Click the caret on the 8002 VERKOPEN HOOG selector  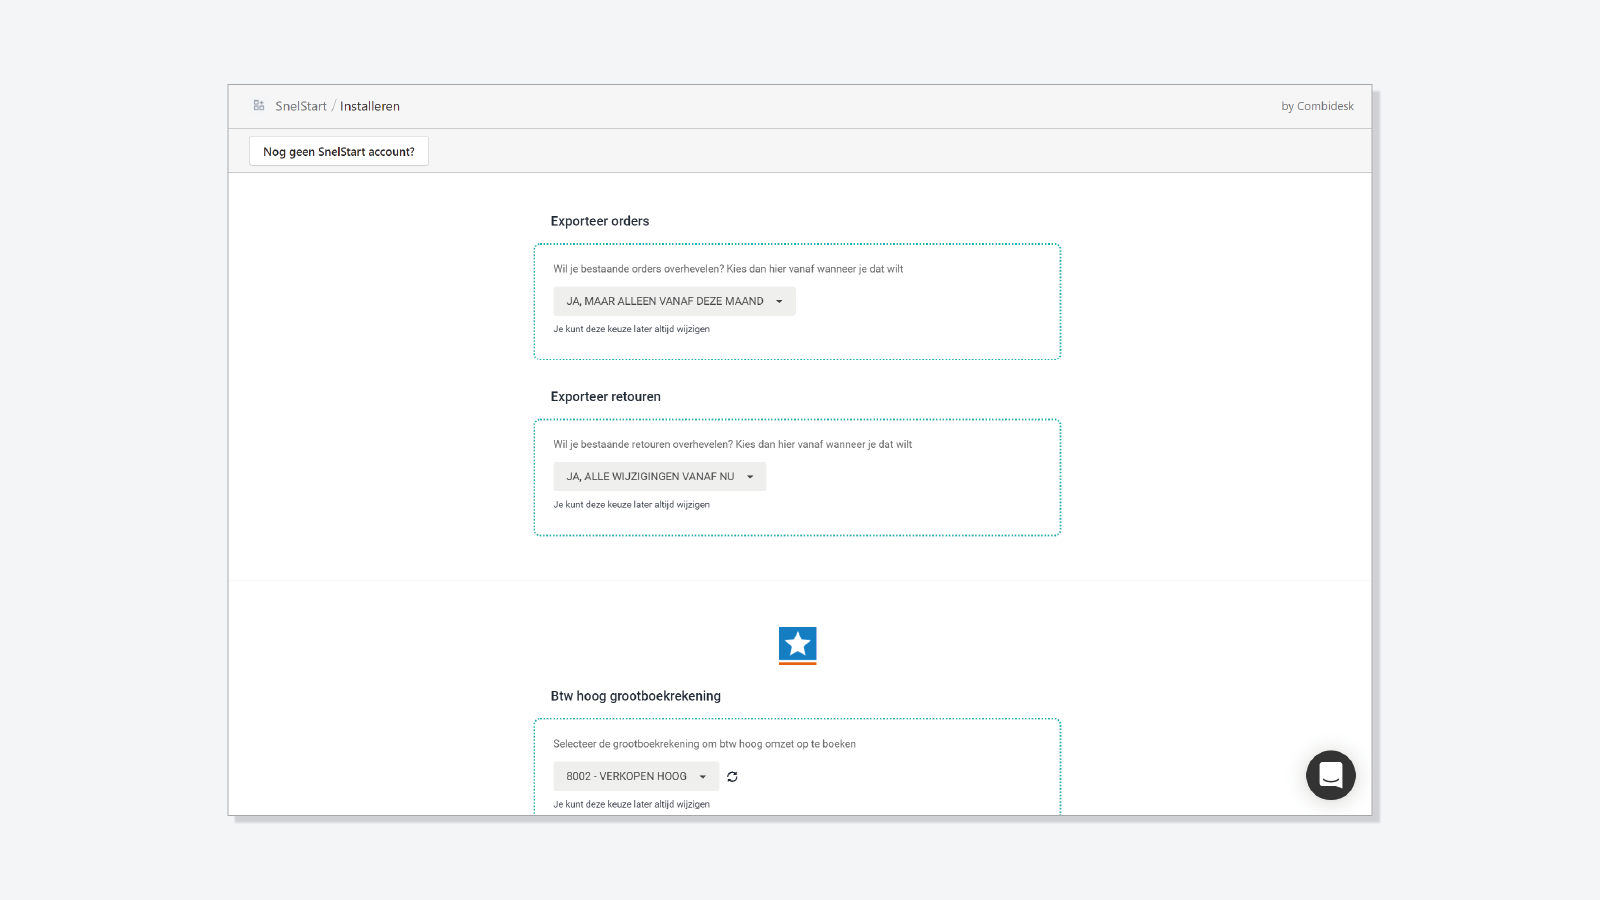(705, 776)
